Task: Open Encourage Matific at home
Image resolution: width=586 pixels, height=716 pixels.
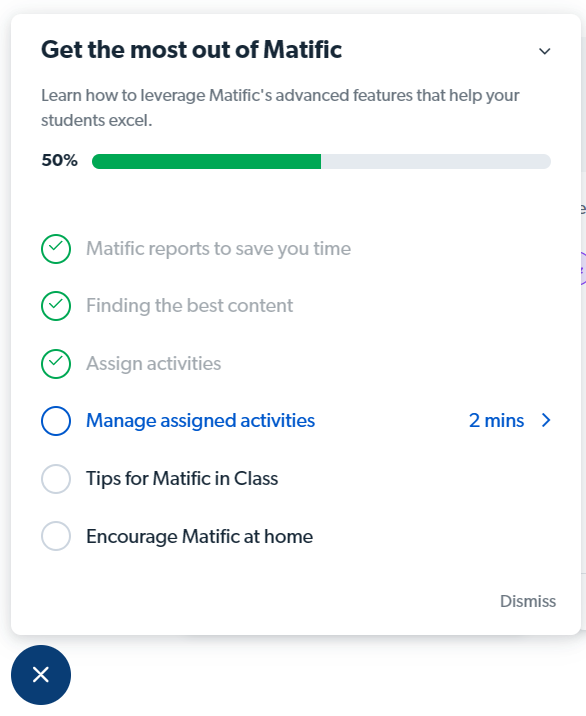Action: tap(199, 536)
